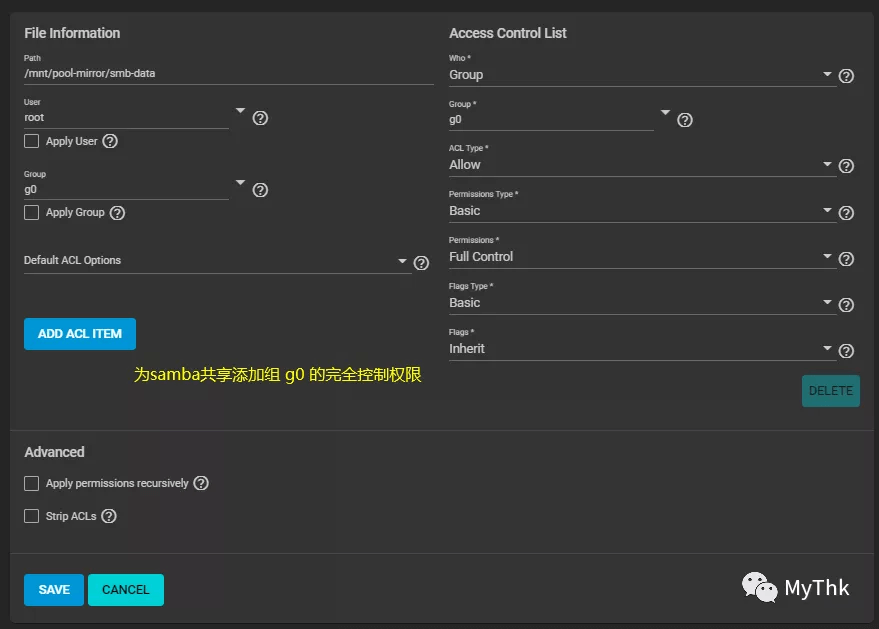Save the ACL settings
Screen dimensions: 879x629
tap(54, 590)
